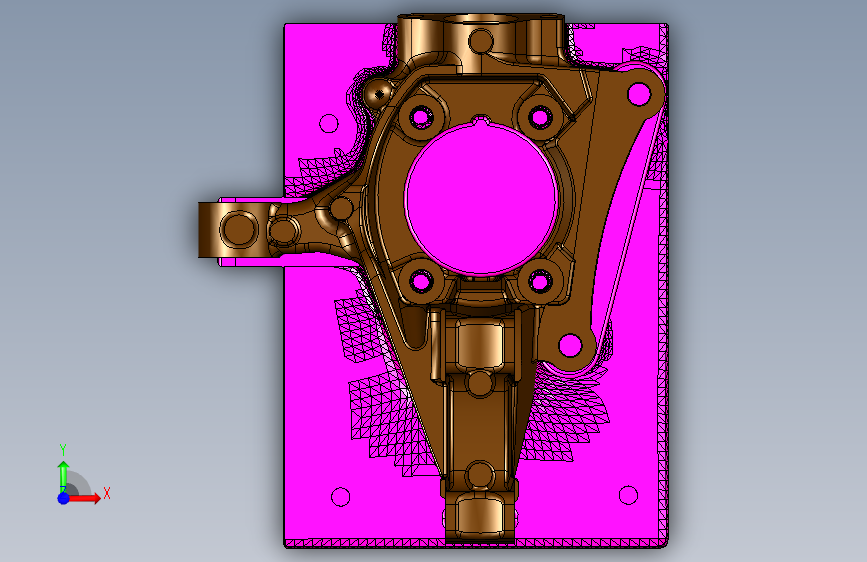
Task: Select the brown cylindrical boss at the knuckle top
Action: [x=481, y=41]
